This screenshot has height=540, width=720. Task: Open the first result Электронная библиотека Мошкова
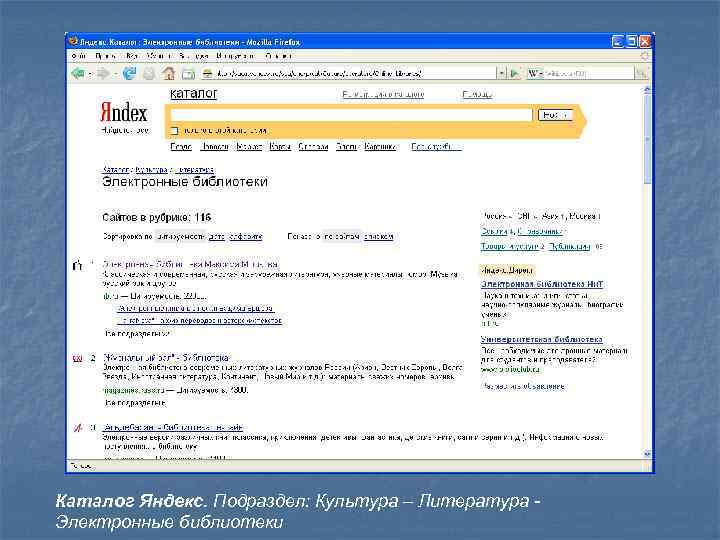tap(190, 264)
